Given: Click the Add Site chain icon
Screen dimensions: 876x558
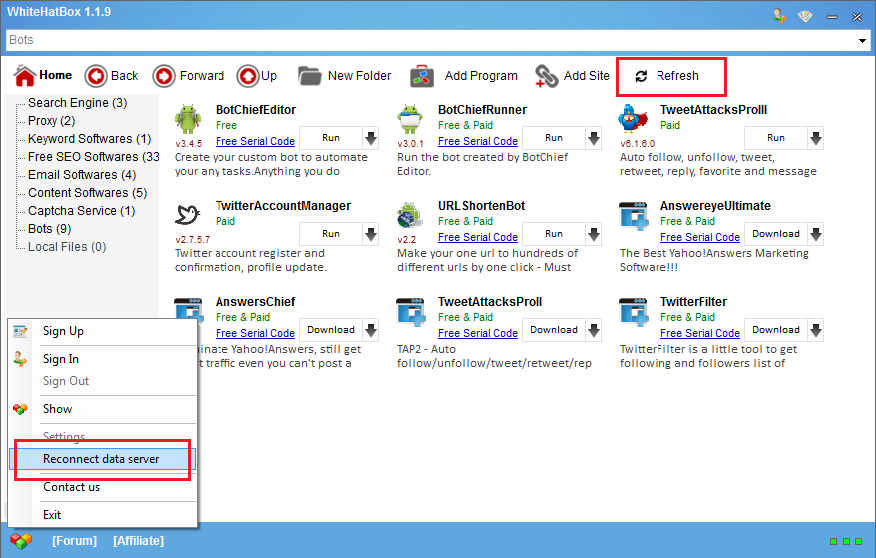Looking at the screenshot, I should click(x=547, y=76).
